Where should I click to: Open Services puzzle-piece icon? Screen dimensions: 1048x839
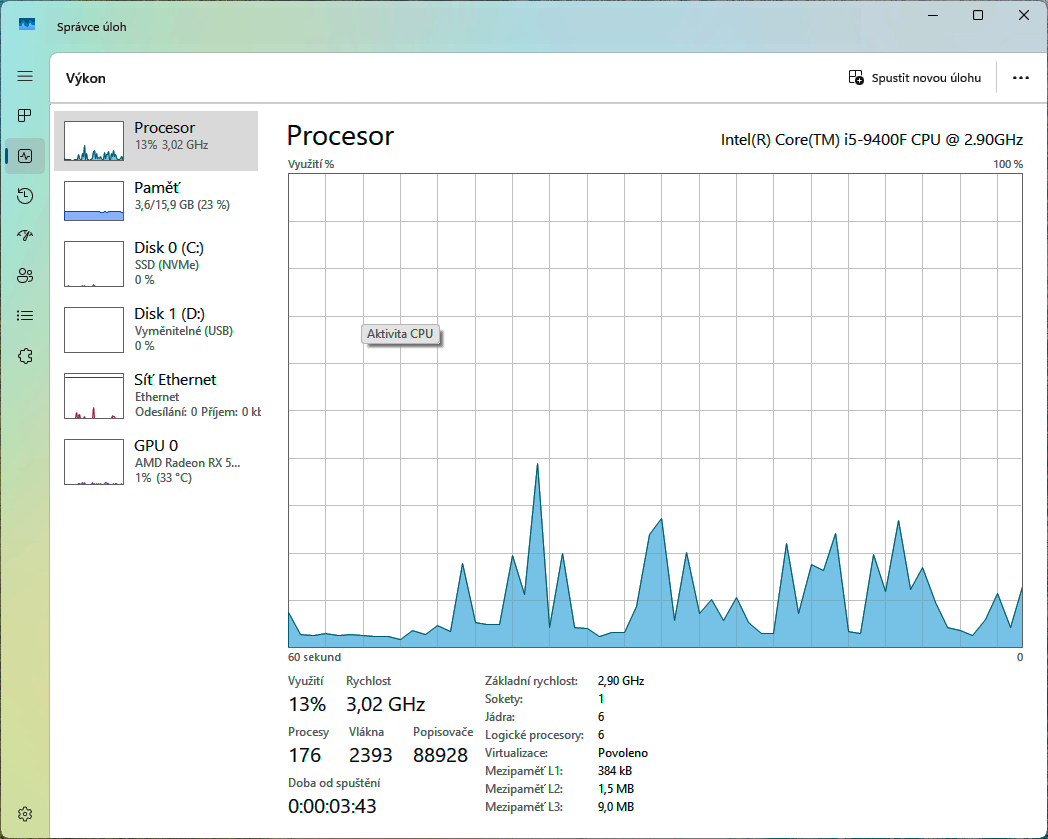click(x=25, y=356)
